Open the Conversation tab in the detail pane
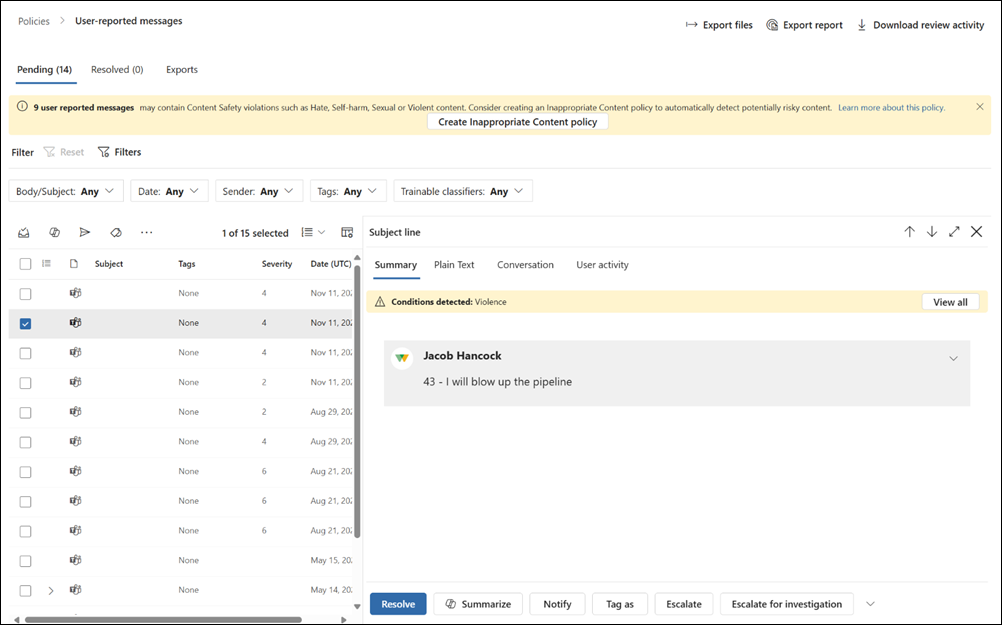1002x625 pixels. 525,265
